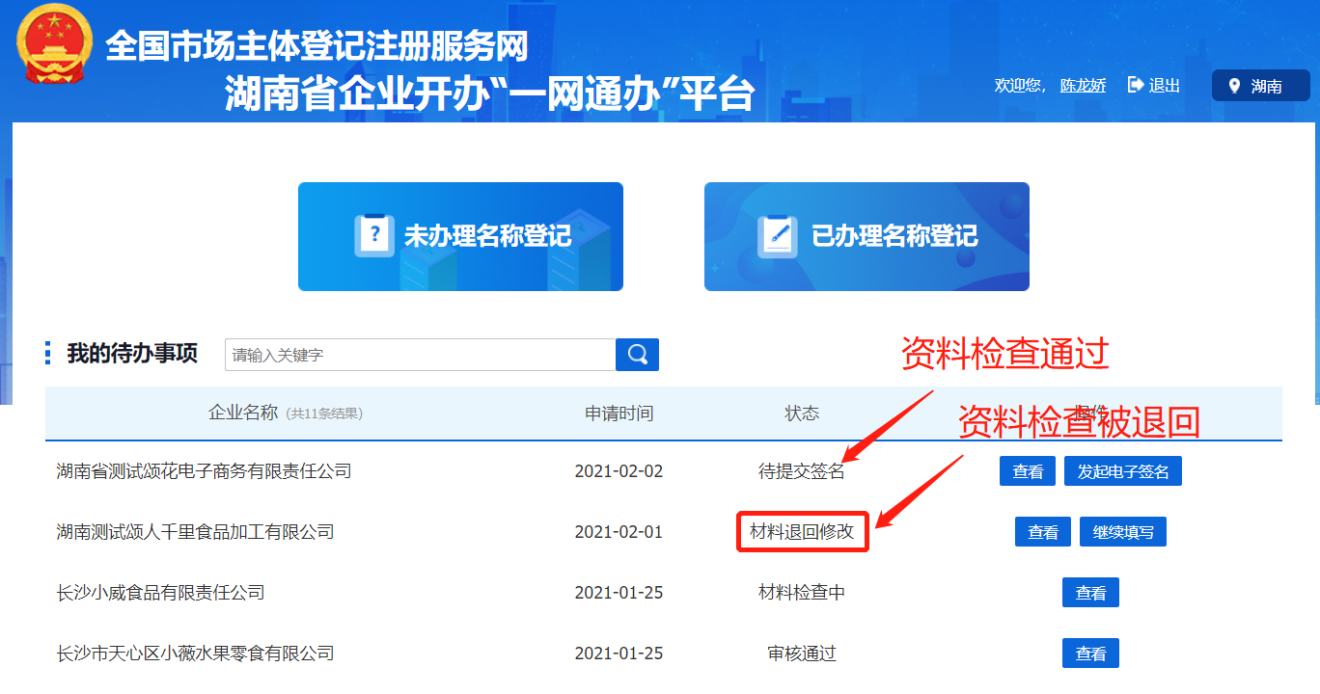
Task: Click the site title 全国市场主体登记注册服务网
Action: pos(316,46)
